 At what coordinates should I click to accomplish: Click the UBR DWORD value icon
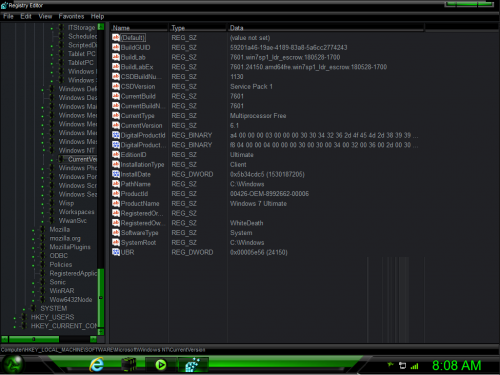116,252
